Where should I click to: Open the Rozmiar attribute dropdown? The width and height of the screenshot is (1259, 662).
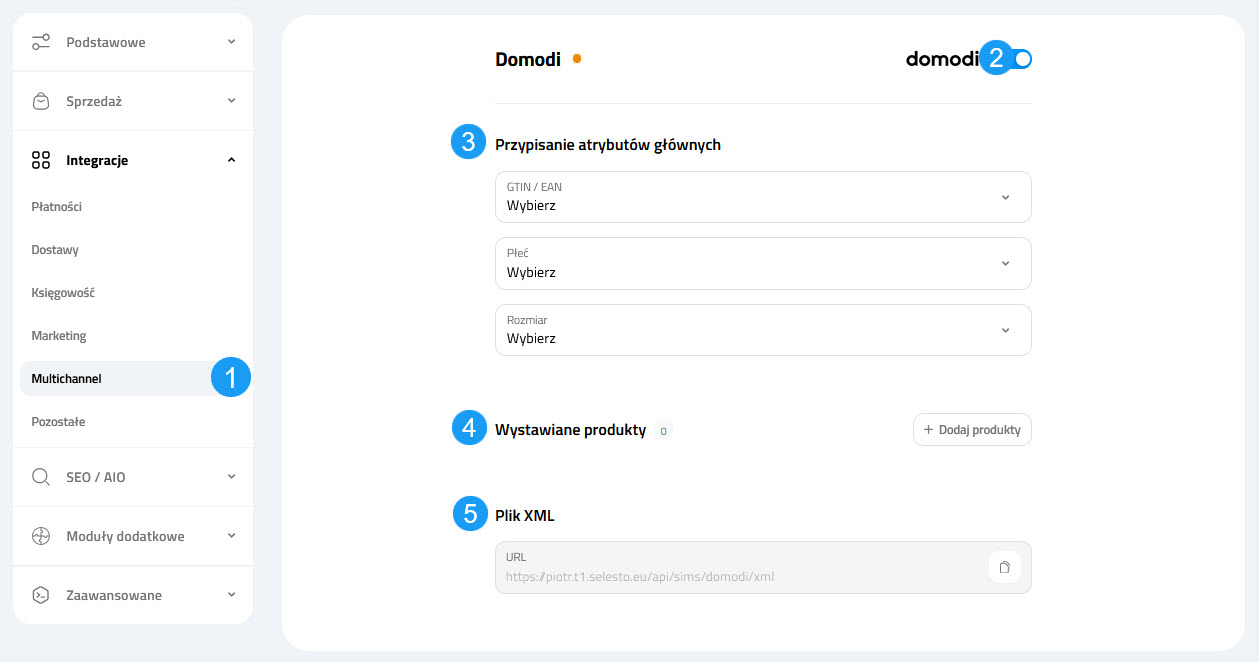click(763, 330)
